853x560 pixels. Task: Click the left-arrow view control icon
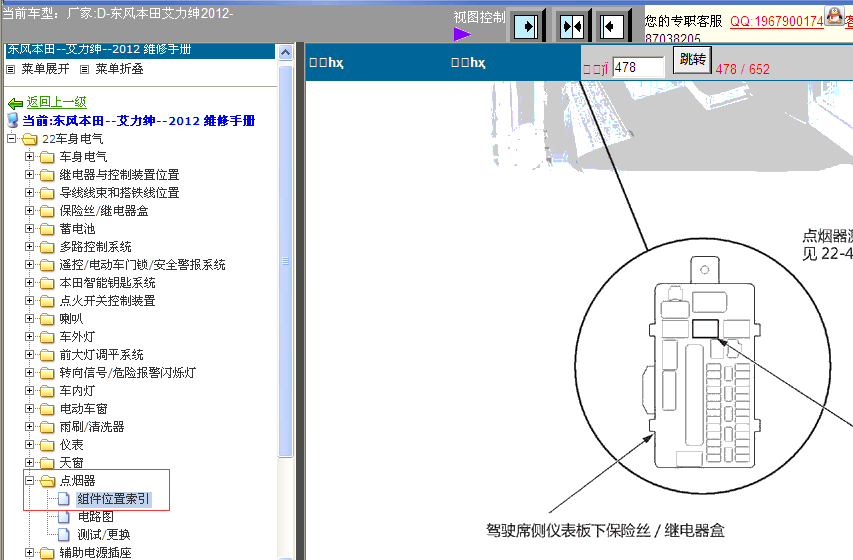611,26
